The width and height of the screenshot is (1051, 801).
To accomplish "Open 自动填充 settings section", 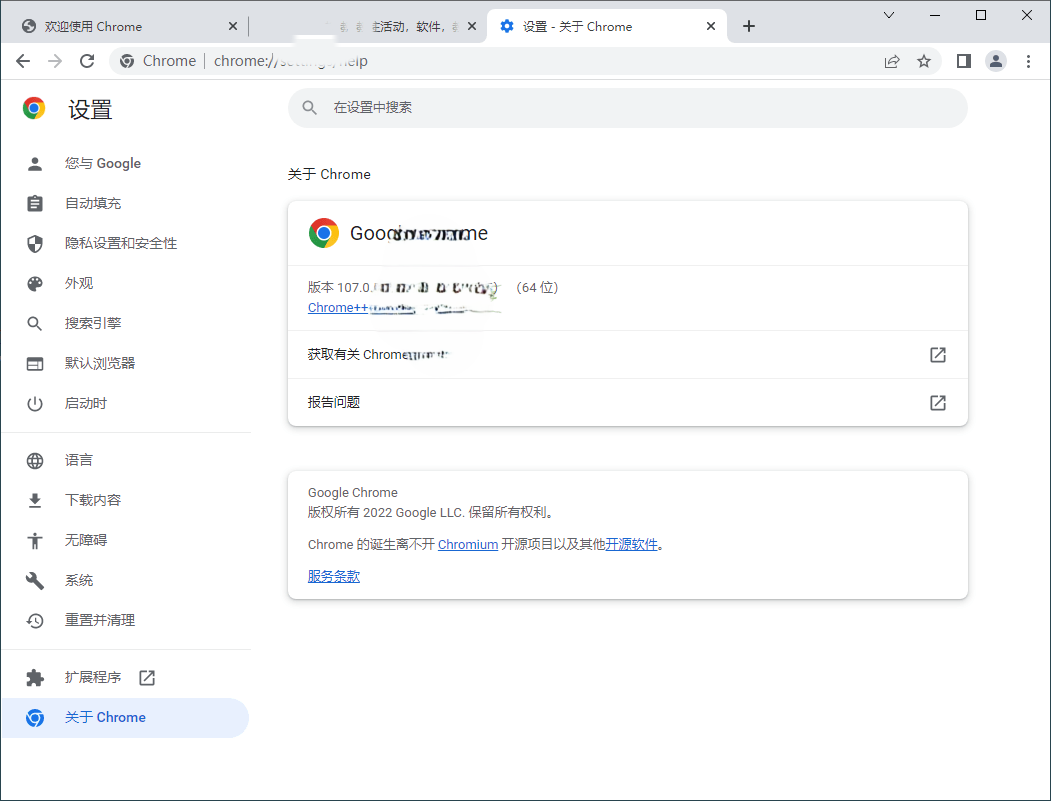I will click(125, 203).
